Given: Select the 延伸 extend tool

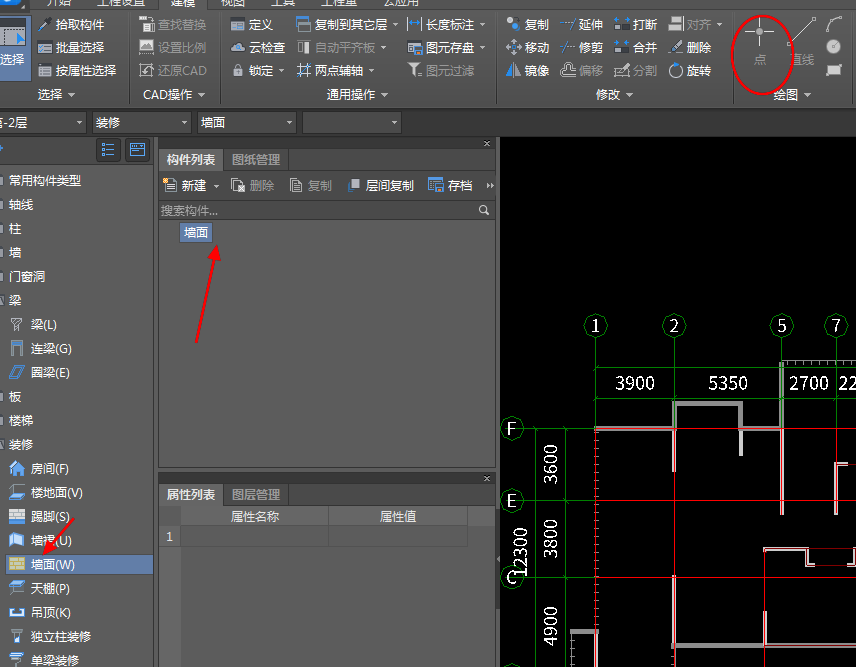Looking at the screenshot, I should pyautogui.click(x=581, y=25).
